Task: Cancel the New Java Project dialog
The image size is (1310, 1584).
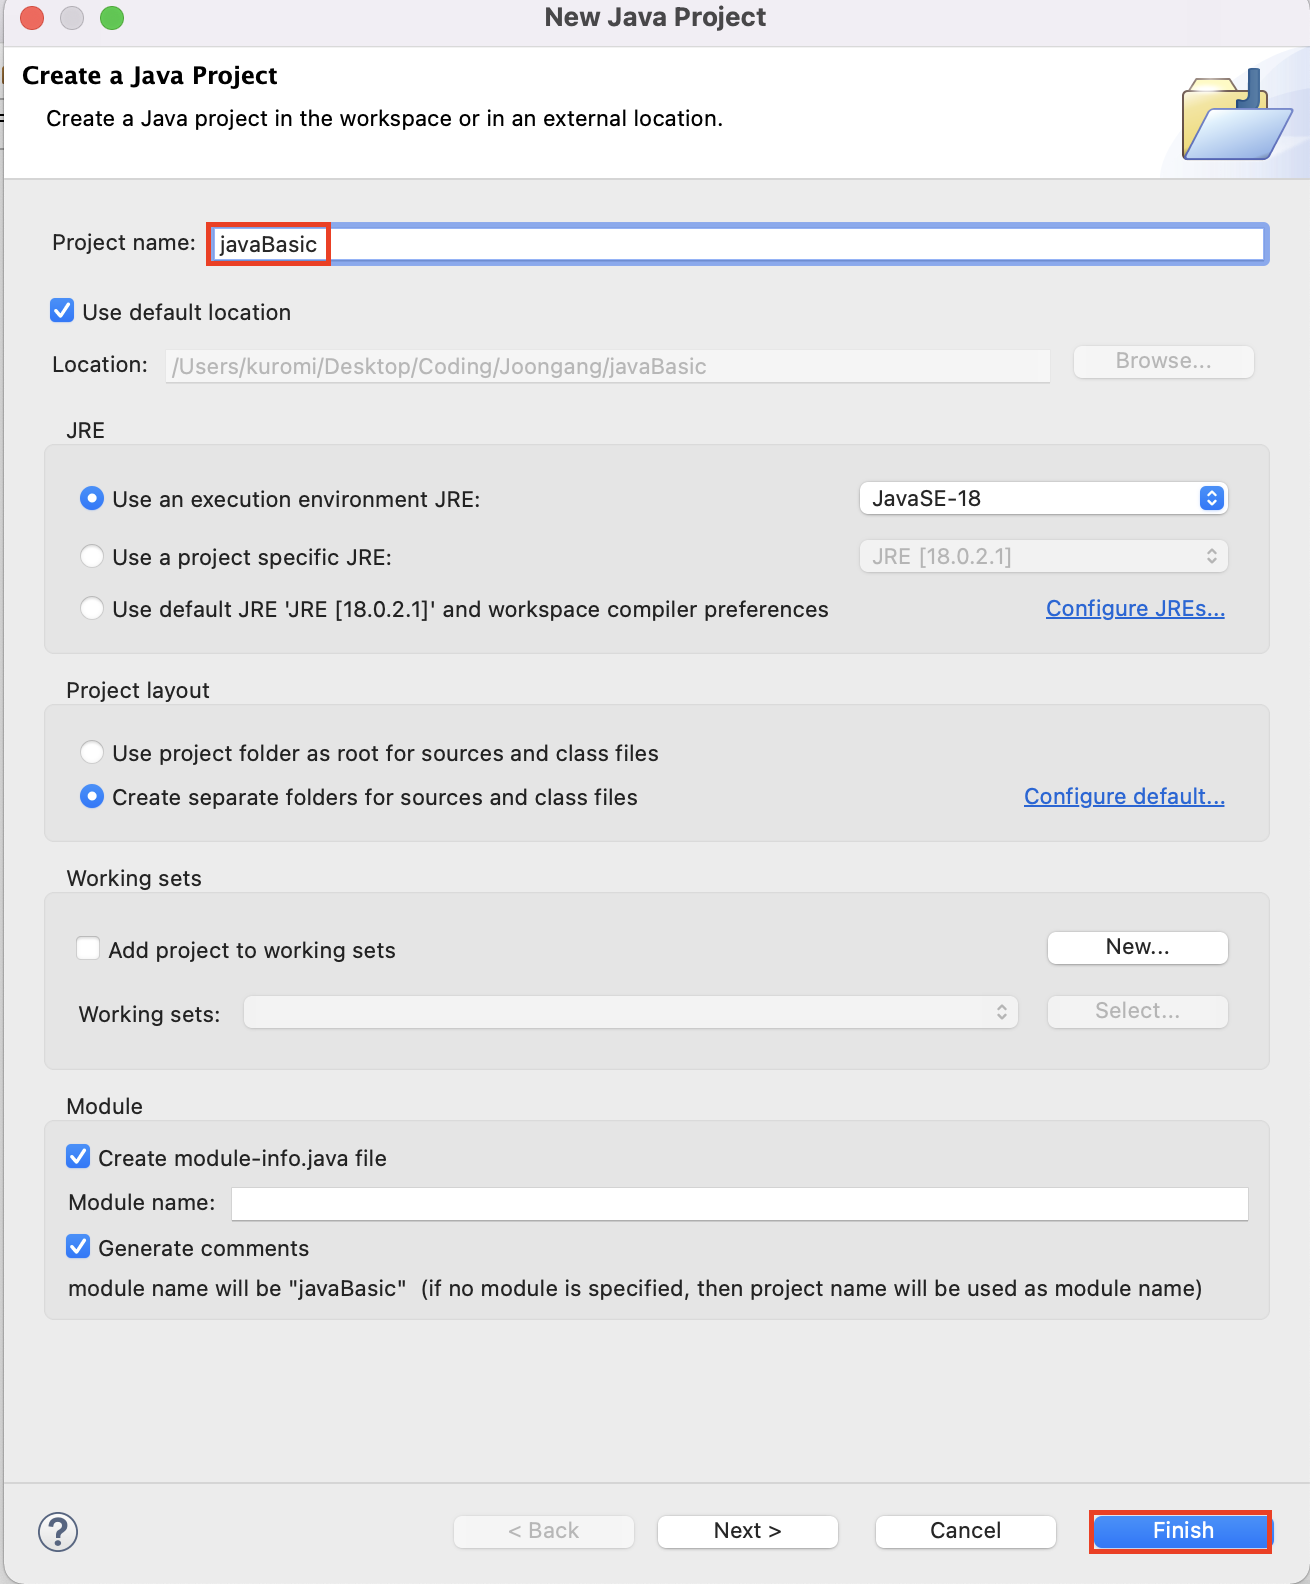Action: pyautogui.click(x=965, y=1531)
